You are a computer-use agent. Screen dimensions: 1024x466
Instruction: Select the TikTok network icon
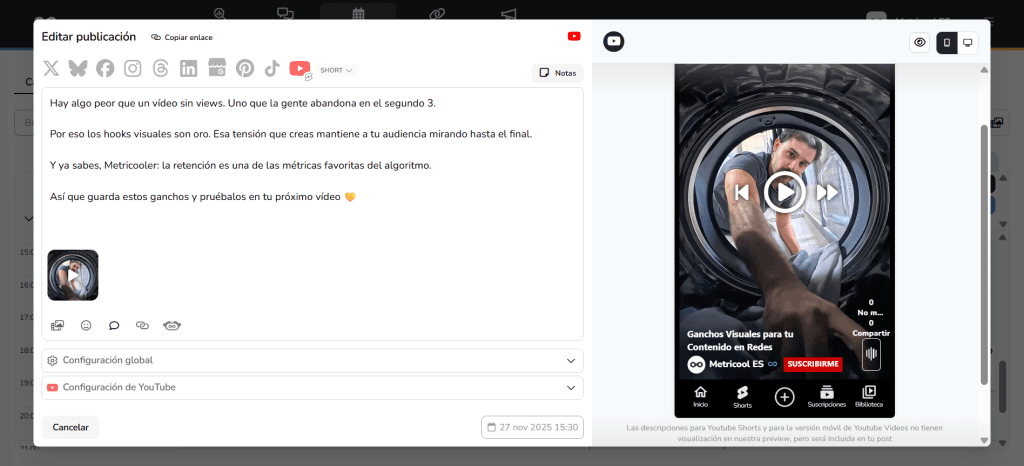pos(272,69)
